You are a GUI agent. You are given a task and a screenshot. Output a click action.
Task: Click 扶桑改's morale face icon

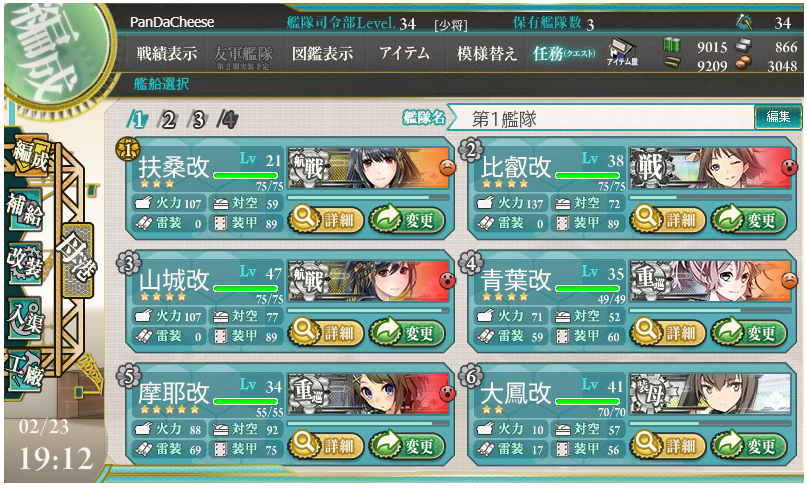[447, 167]
